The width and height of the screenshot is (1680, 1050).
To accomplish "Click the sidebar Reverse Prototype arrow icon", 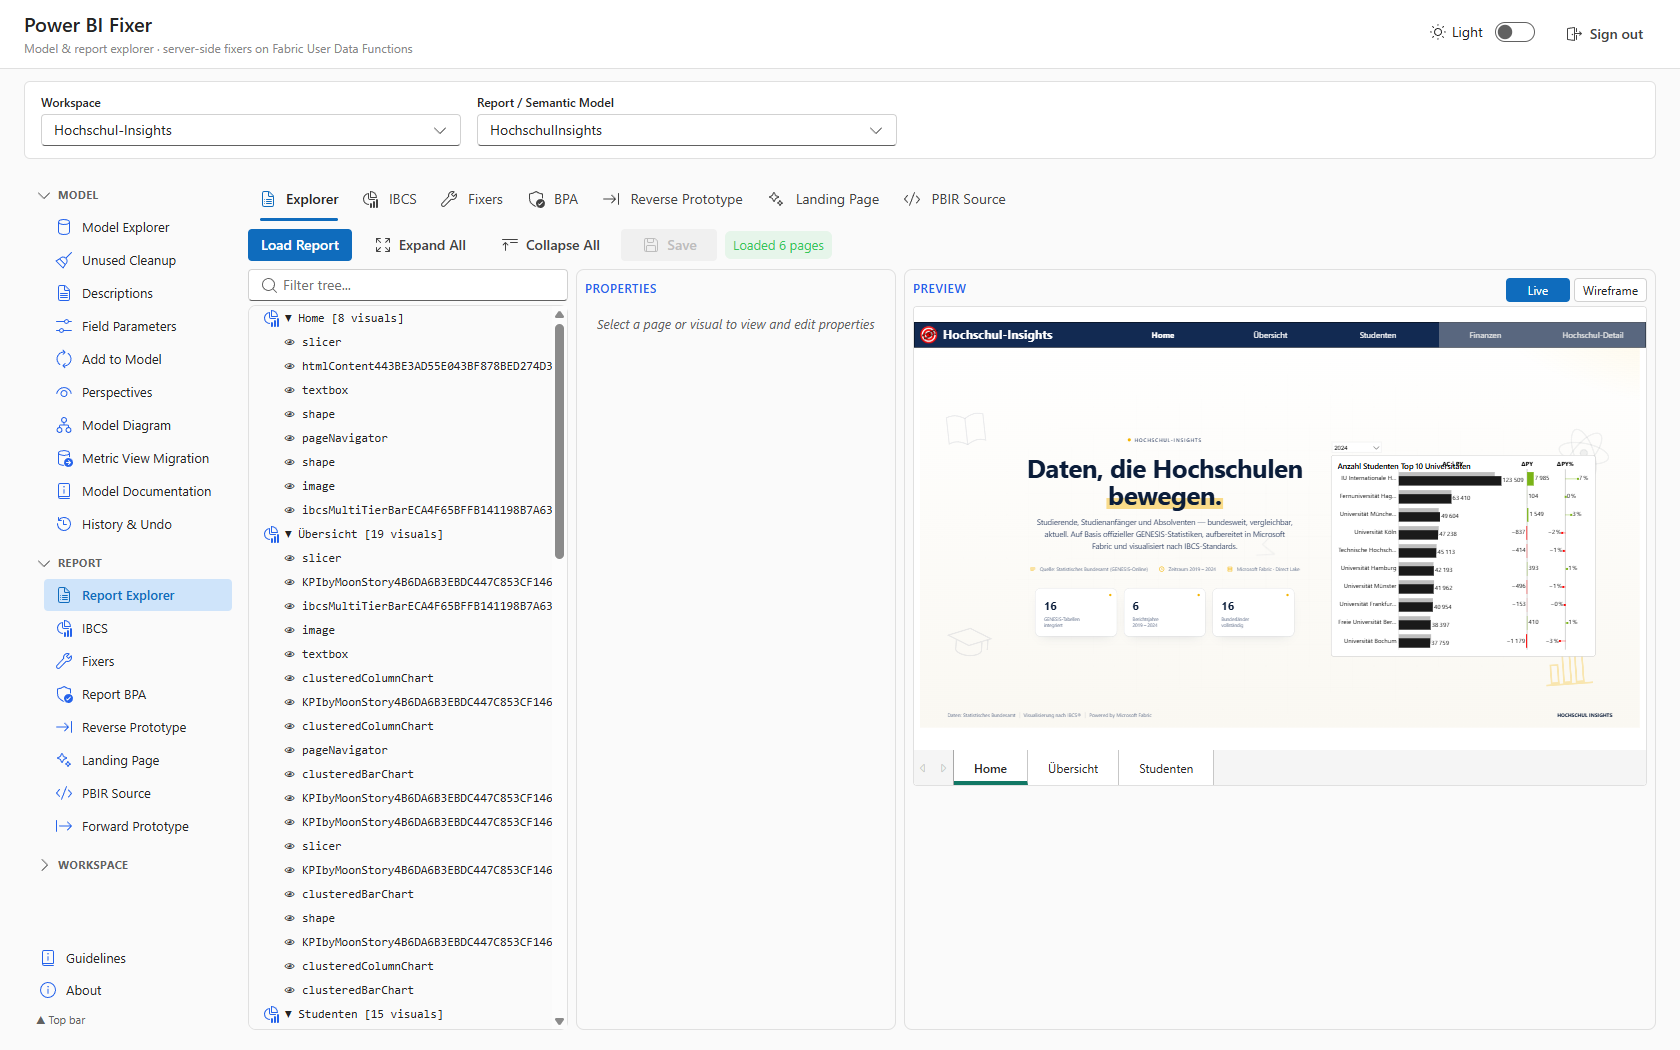I will pyautogui.click(x=64, y=727).
